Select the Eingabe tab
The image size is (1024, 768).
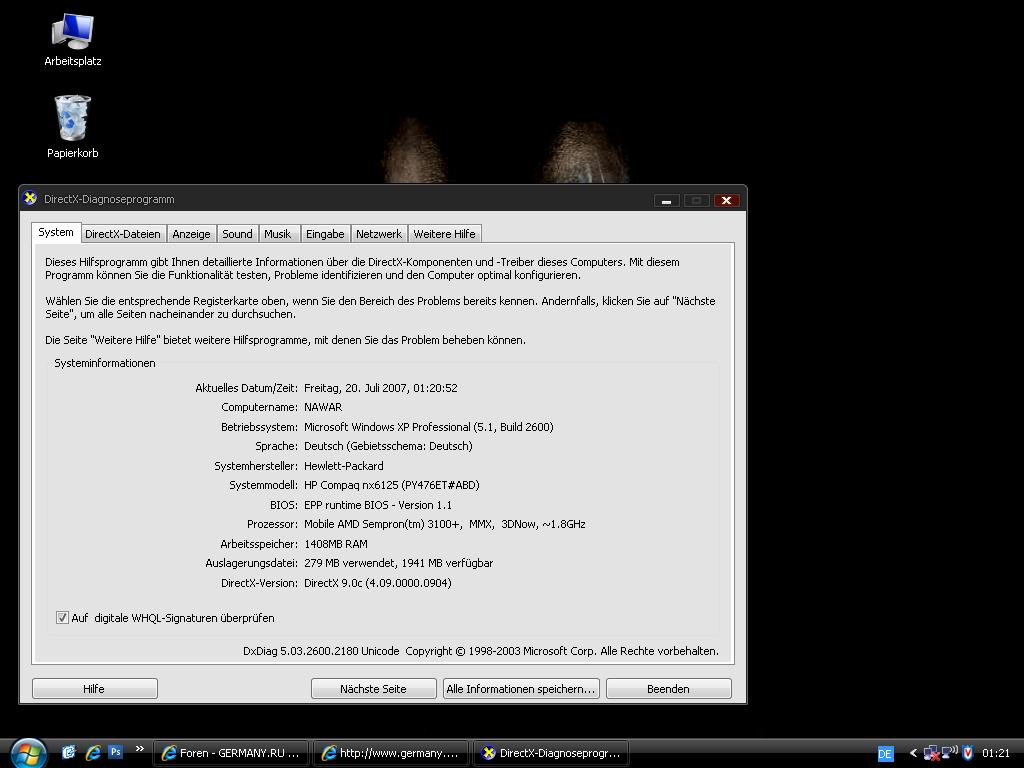pos(325,234)
